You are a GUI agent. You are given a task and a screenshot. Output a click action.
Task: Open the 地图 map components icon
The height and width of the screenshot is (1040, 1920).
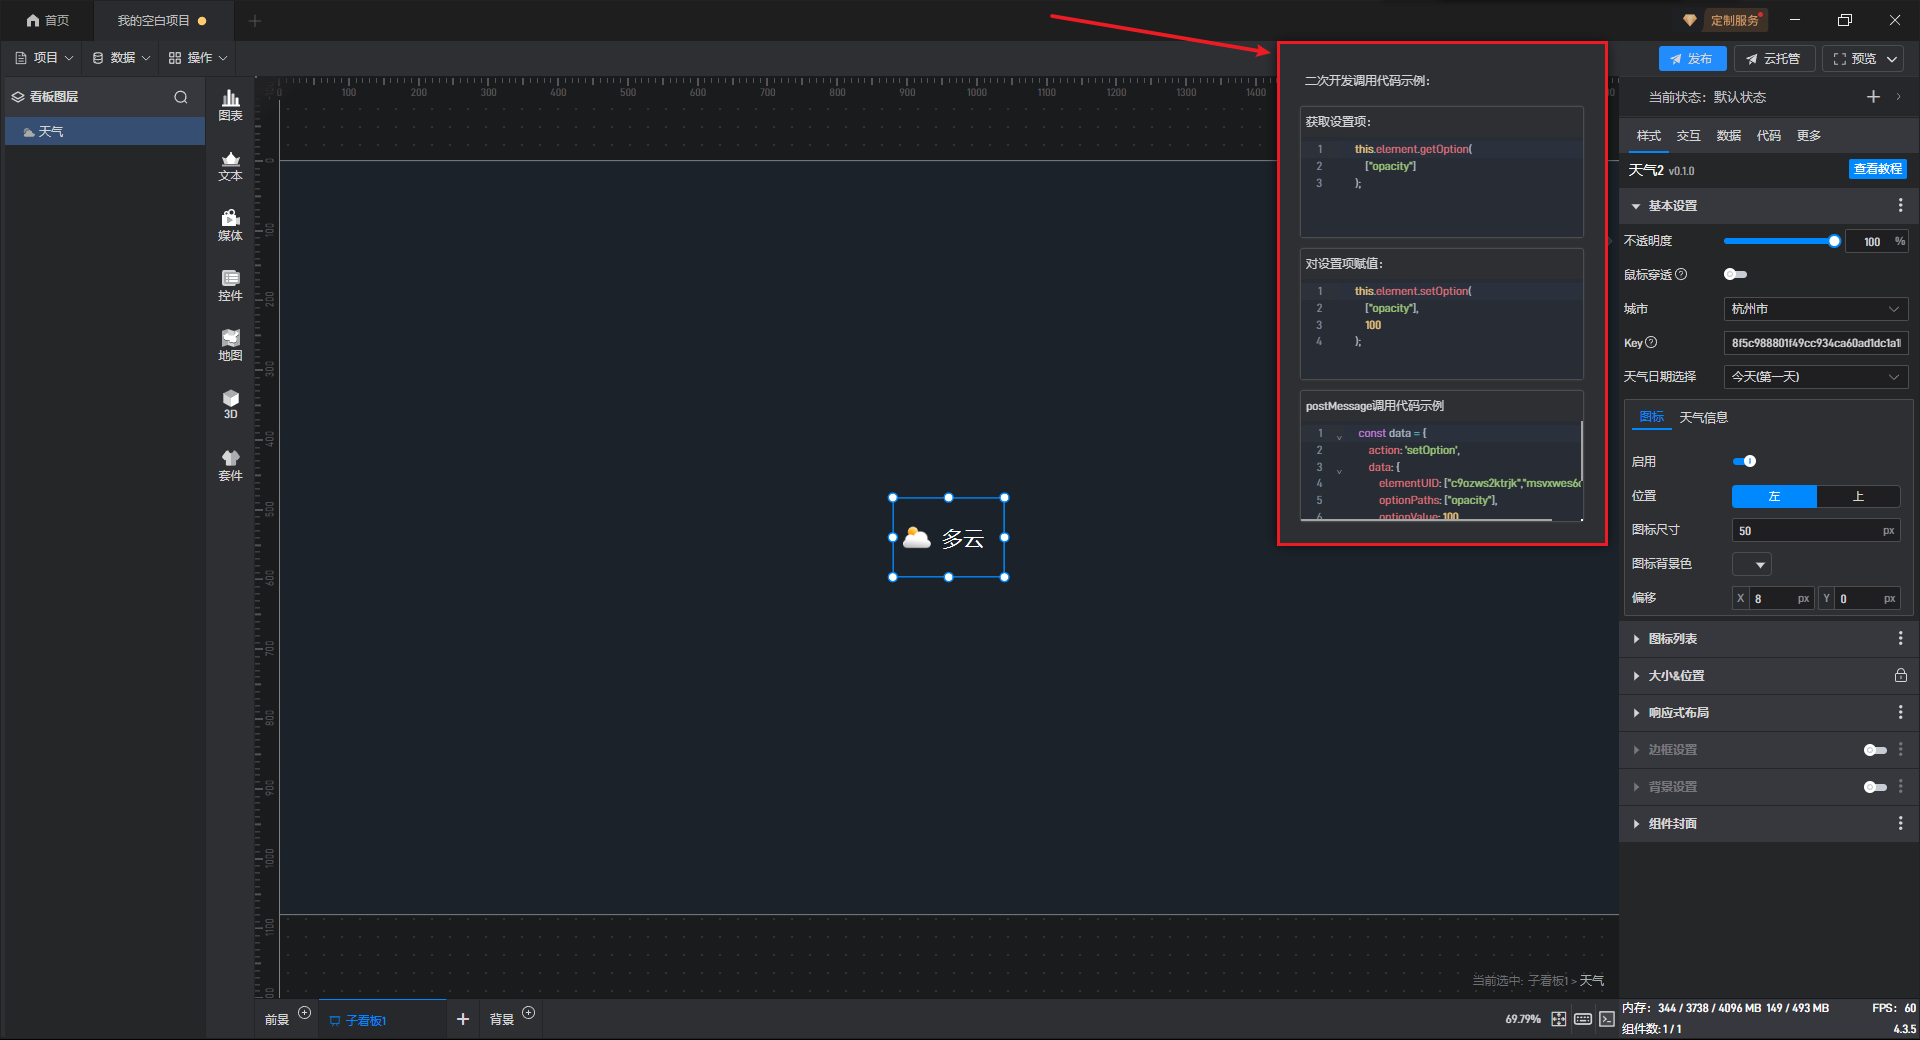[x=230, y=345]
